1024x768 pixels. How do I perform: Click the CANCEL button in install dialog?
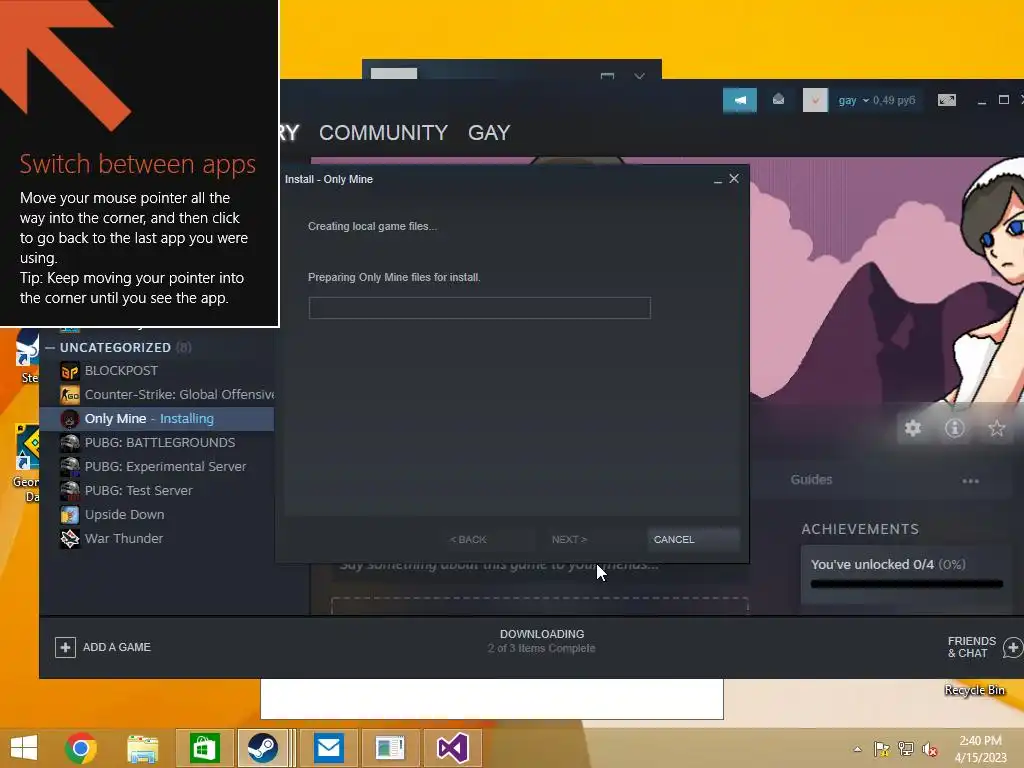click(693, 539)
